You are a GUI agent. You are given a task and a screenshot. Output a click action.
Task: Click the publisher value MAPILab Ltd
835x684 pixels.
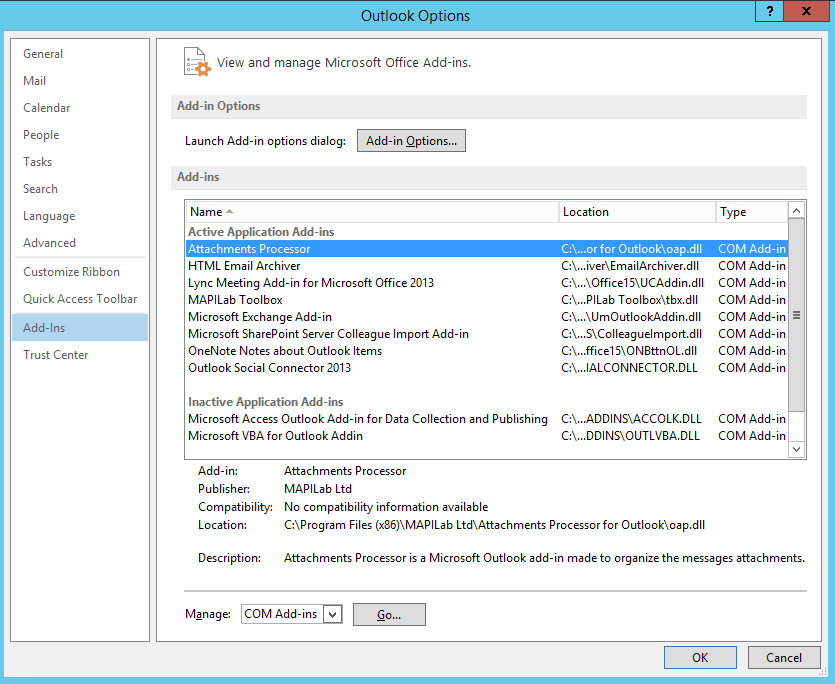coord(318,489)
